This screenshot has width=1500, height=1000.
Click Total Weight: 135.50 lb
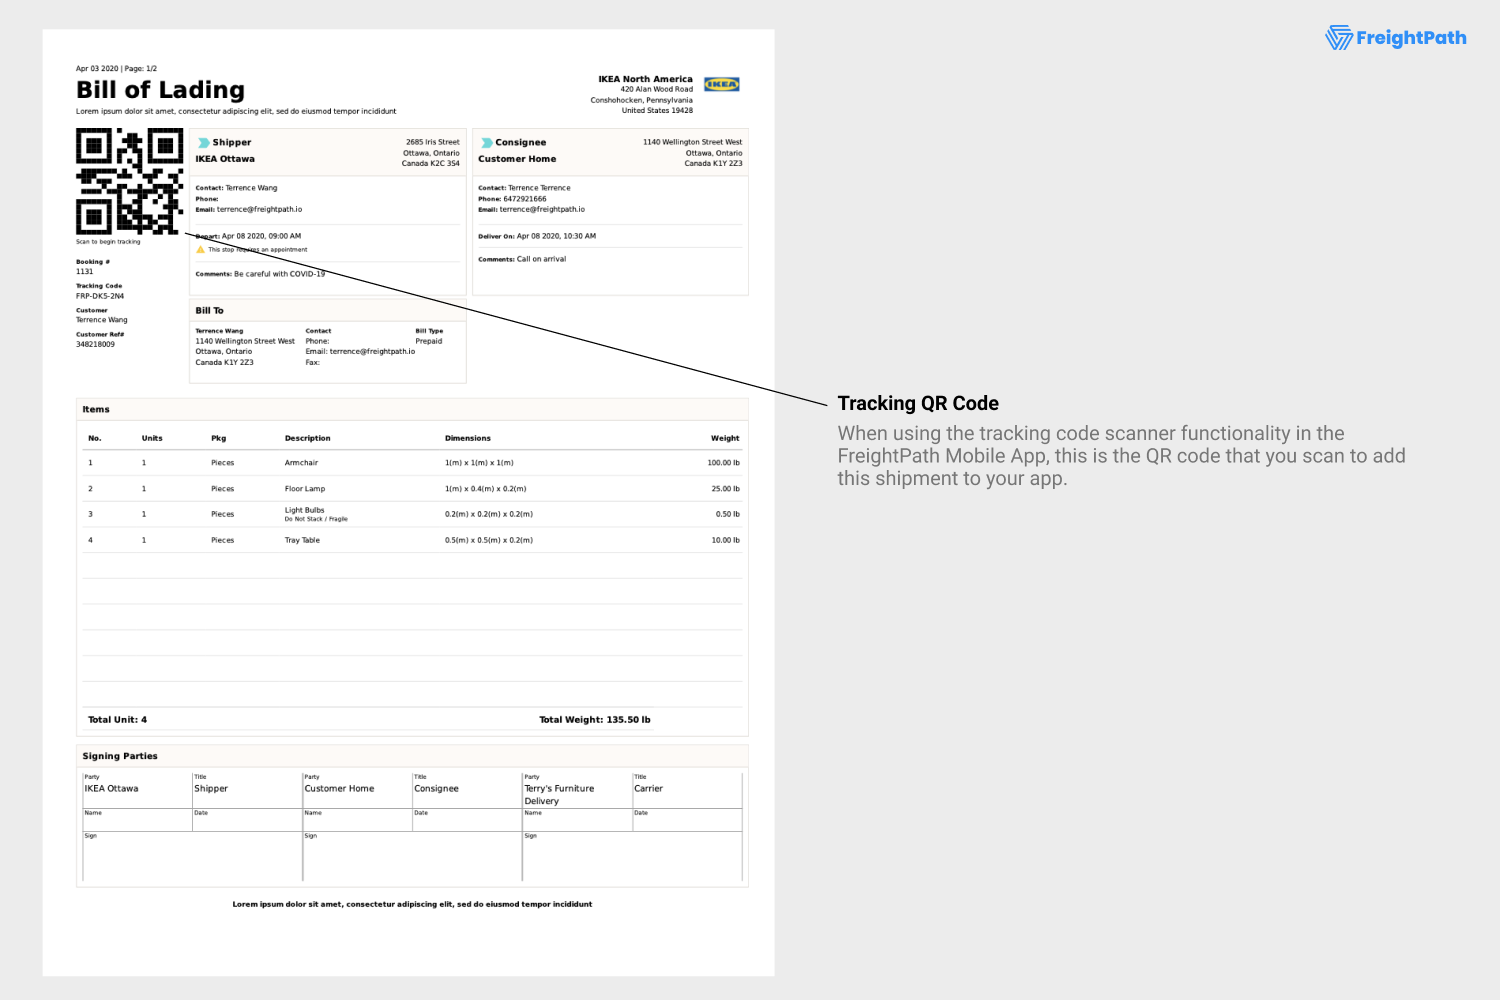point(595,720)
